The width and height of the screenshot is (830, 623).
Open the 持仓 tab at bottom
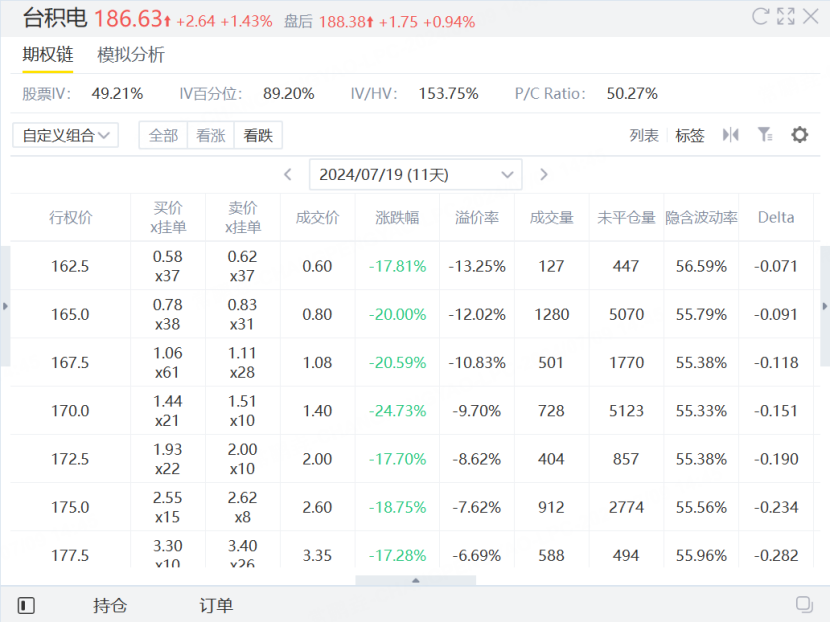110,605
